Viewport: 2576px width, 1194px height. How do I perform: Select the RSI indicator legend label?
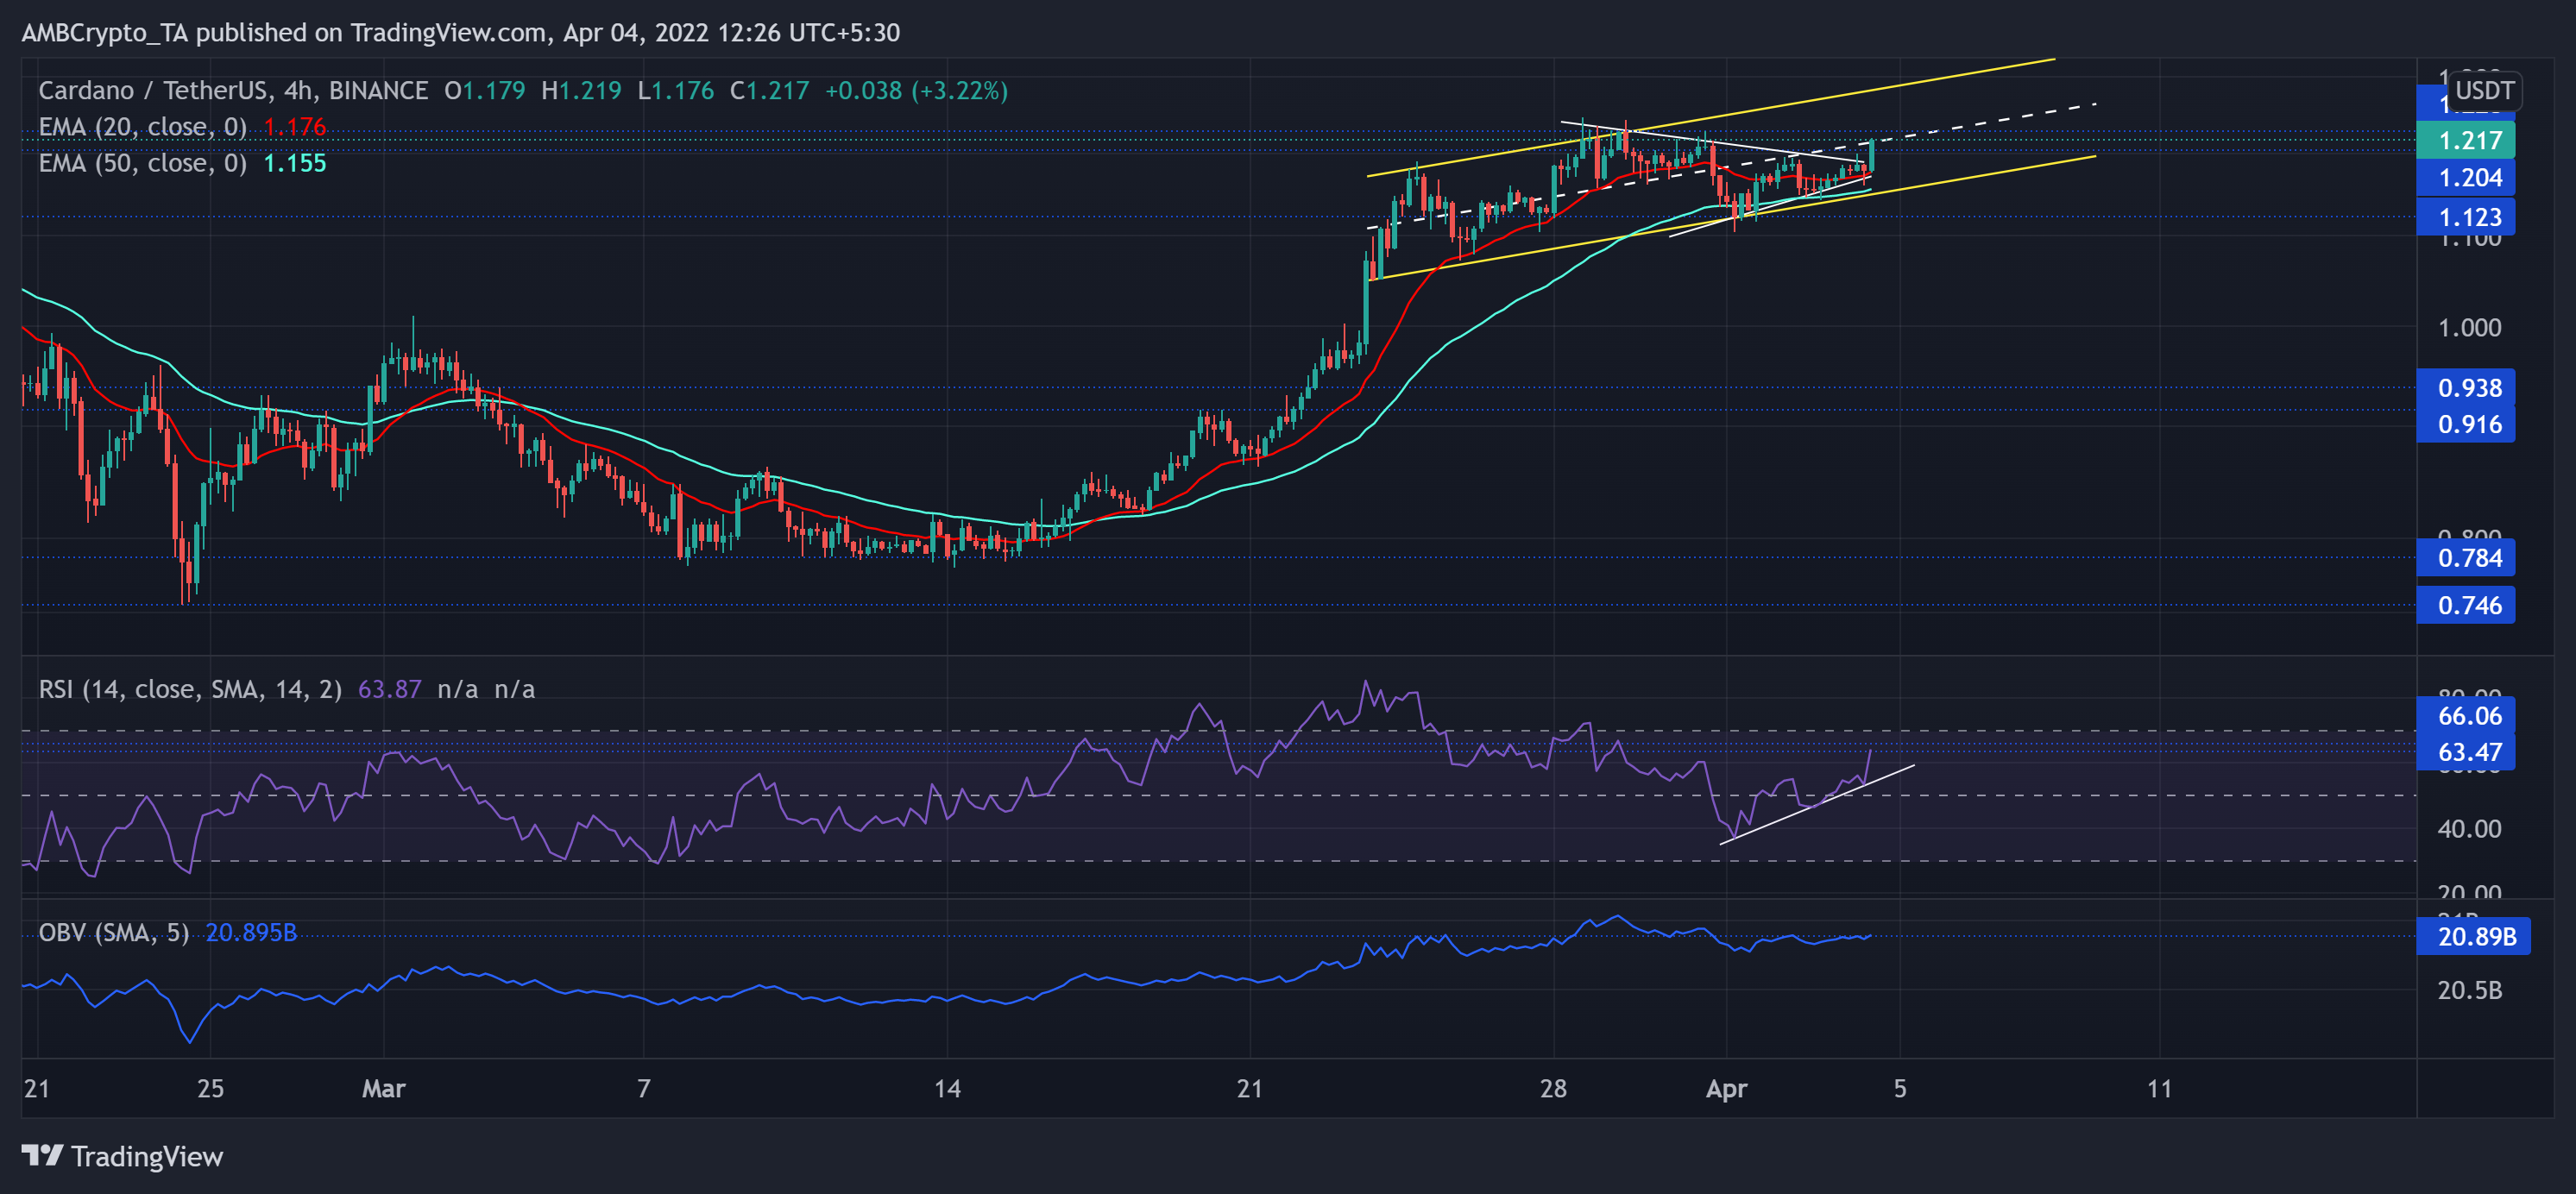[x=190, y=689]
